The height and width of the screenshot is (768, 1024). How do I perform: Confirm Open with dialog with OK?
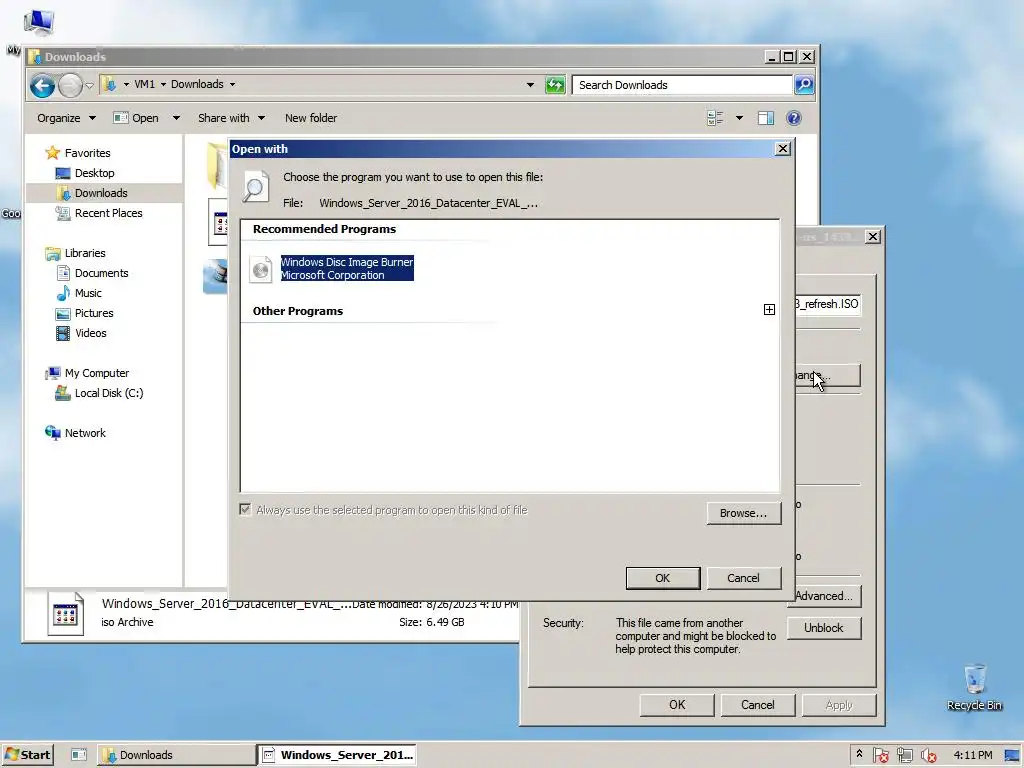[662, 578]
